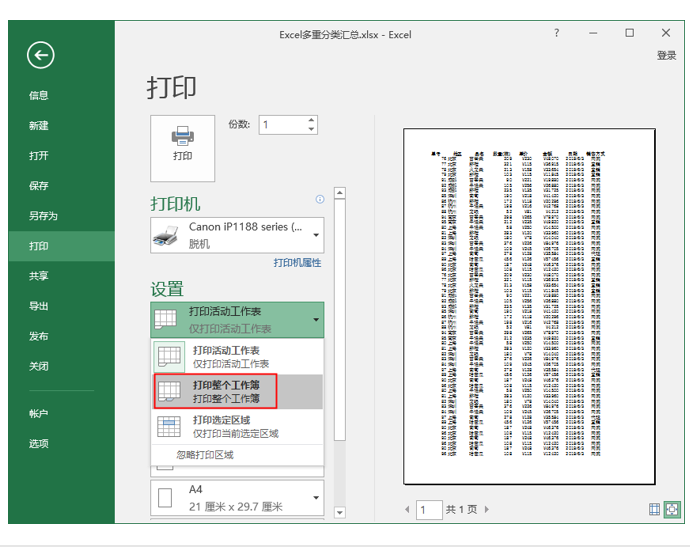Select 关闭 in the sidebar
Image resolution: width=690 pixels, height=547 pixels.
pos(39,366)
